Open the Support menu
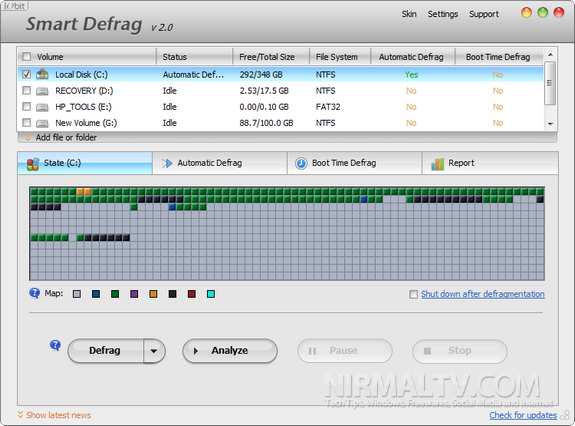575x426 pixels. click(484, 14)
